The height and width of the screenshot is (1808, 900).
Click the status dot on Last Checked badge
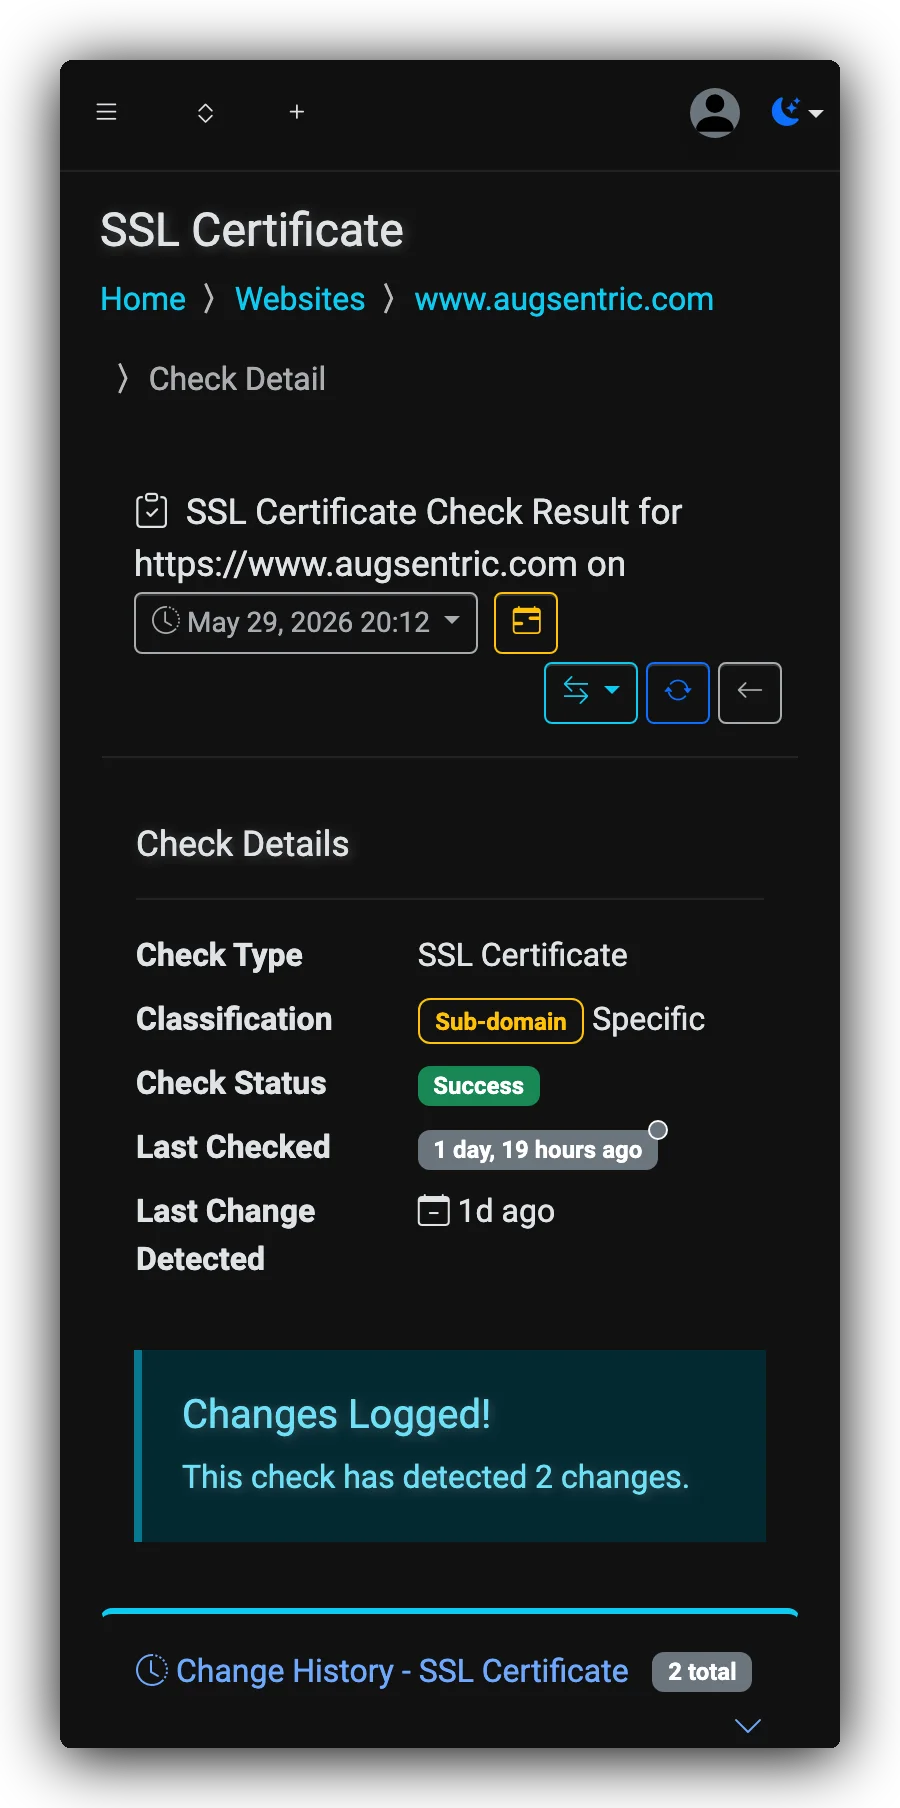coord(658,1130)
